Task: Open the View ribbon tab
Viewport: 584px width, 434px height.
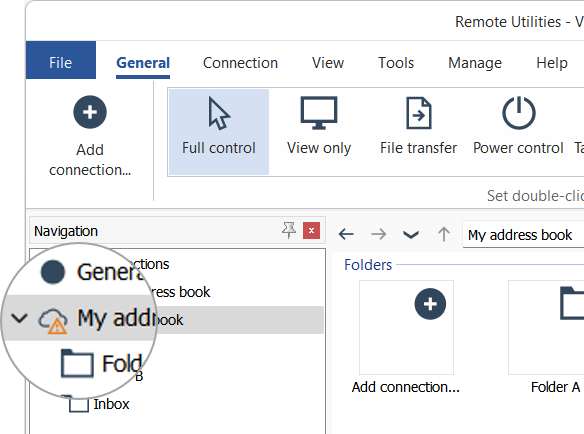Action: point(328,63)
